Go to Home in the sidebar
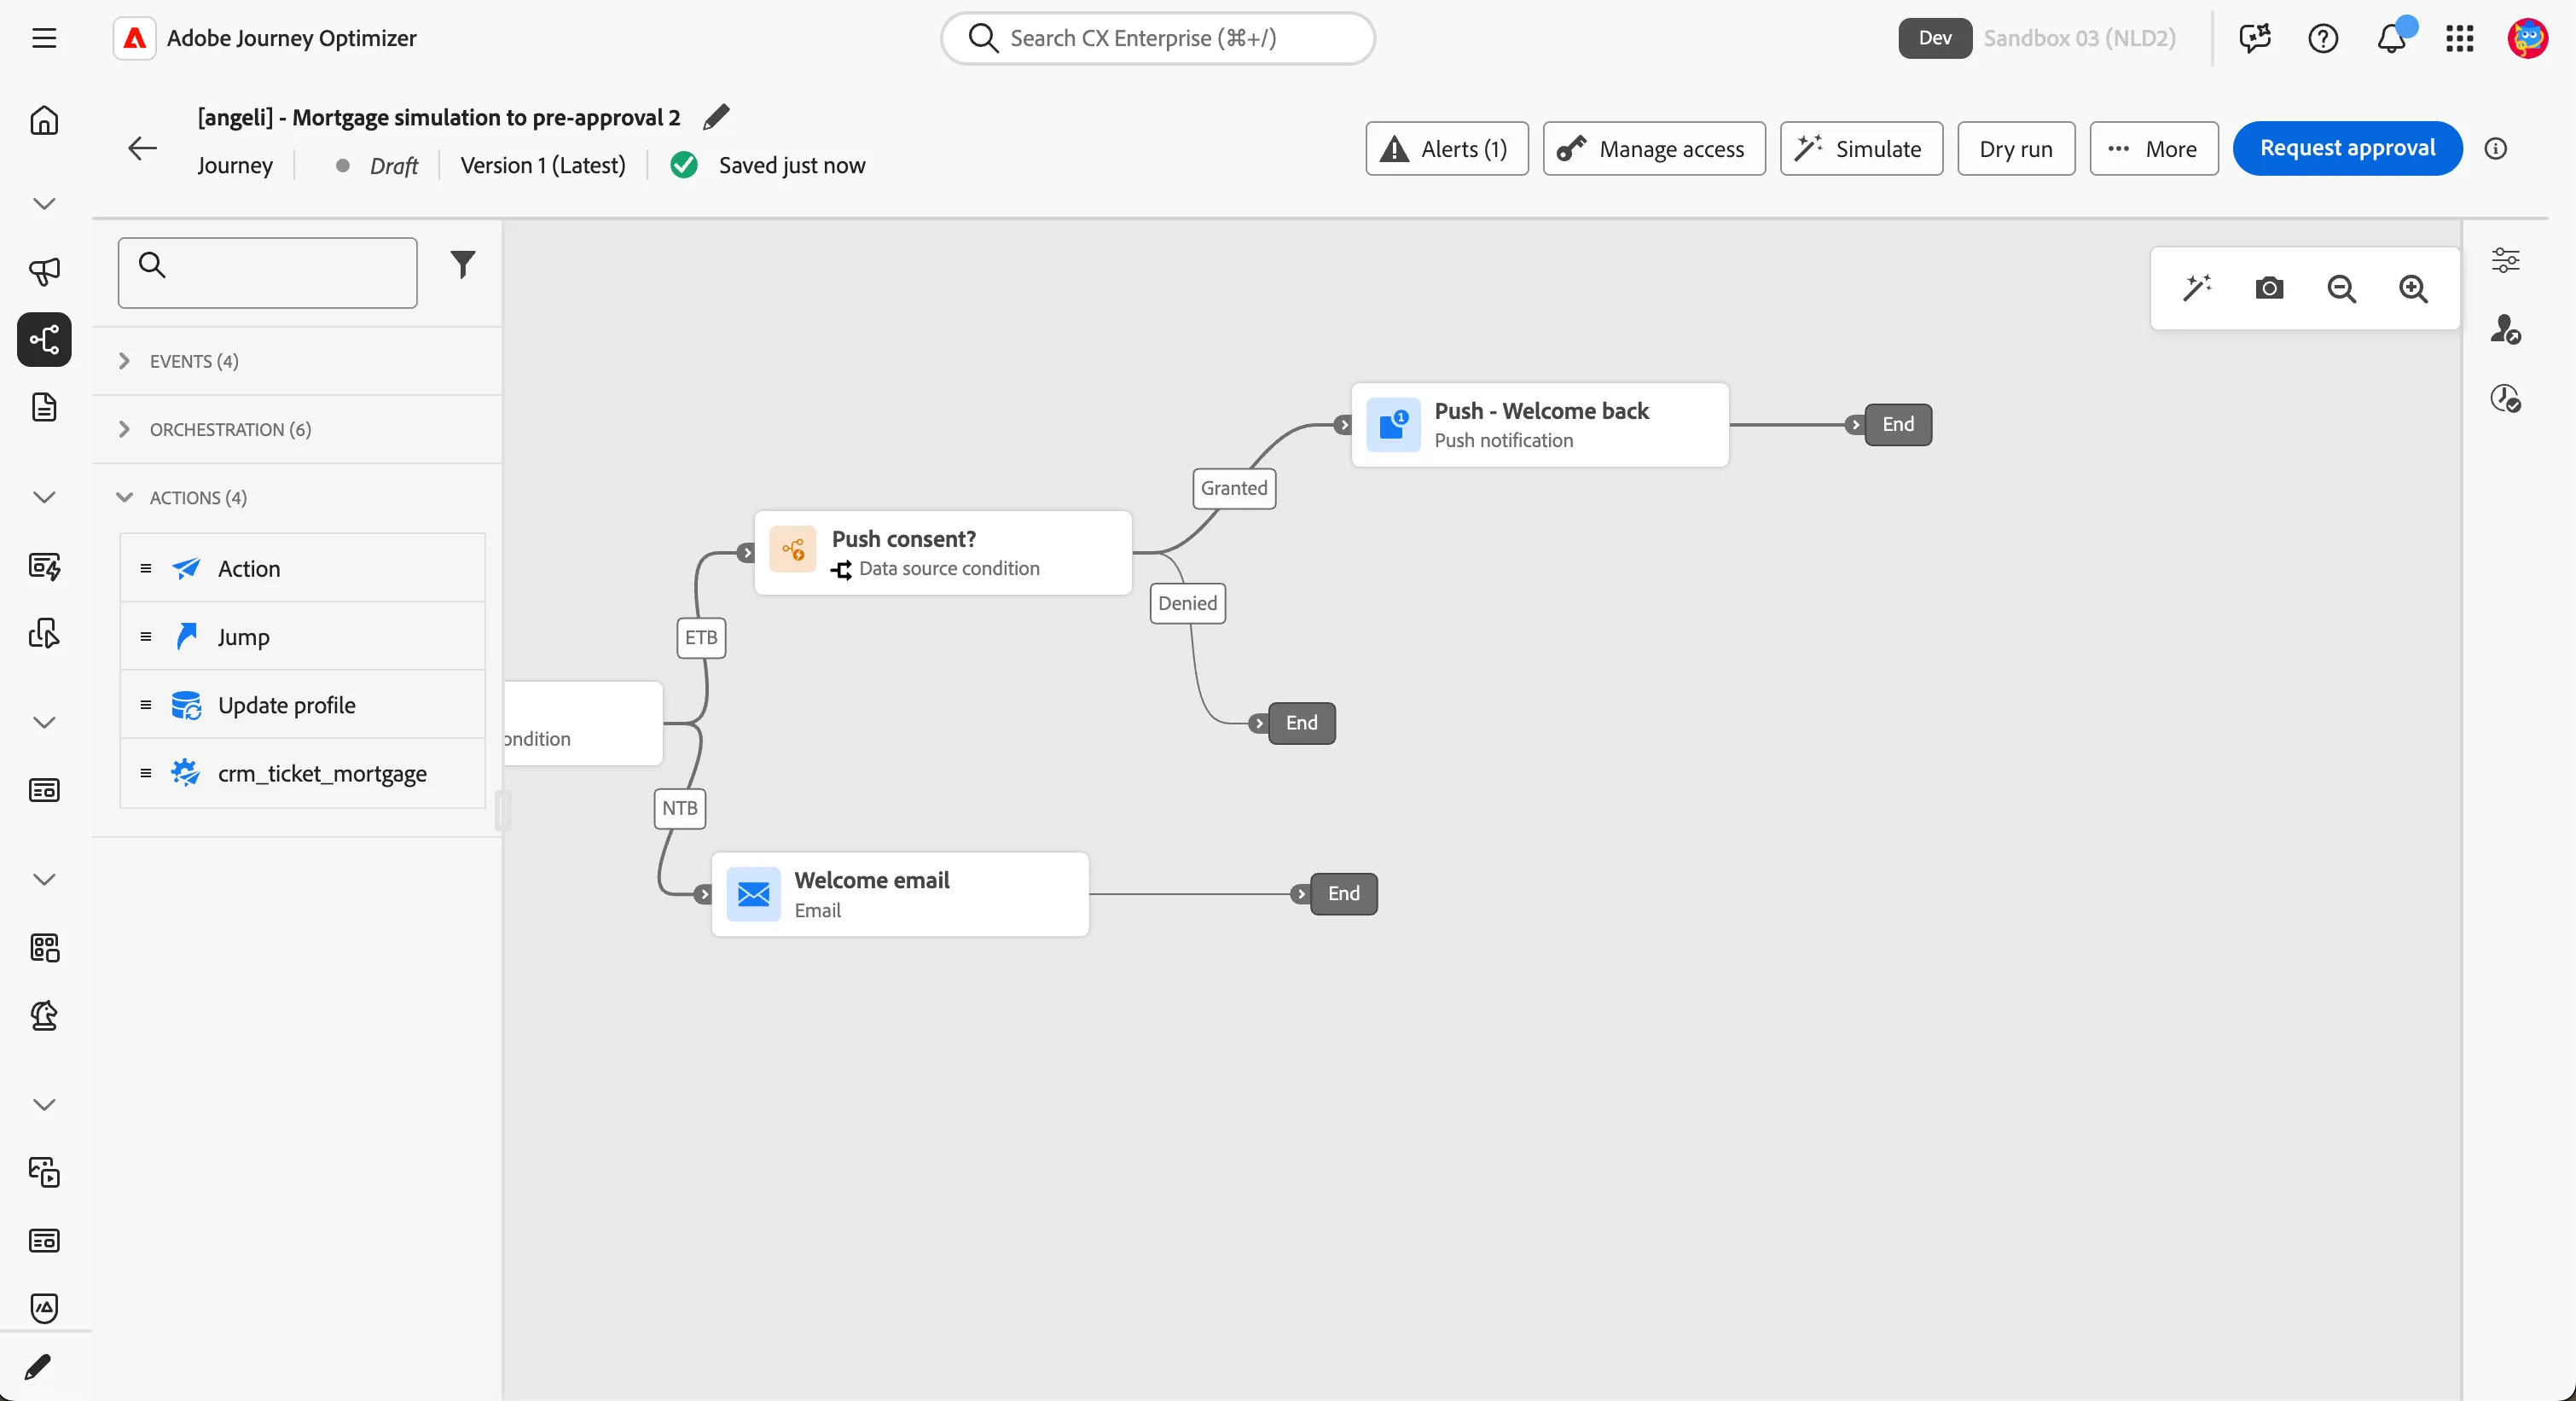 (44, 120)
